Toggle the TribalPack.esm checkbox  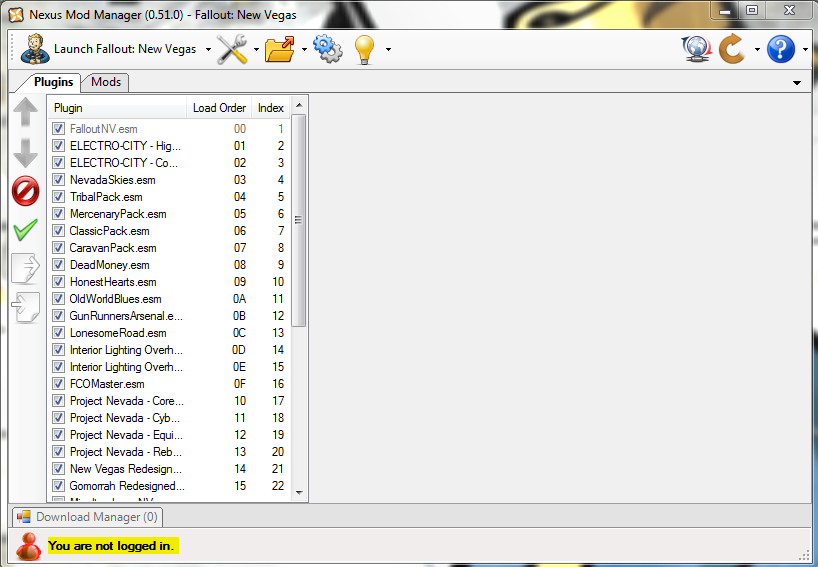coord(58,197)
